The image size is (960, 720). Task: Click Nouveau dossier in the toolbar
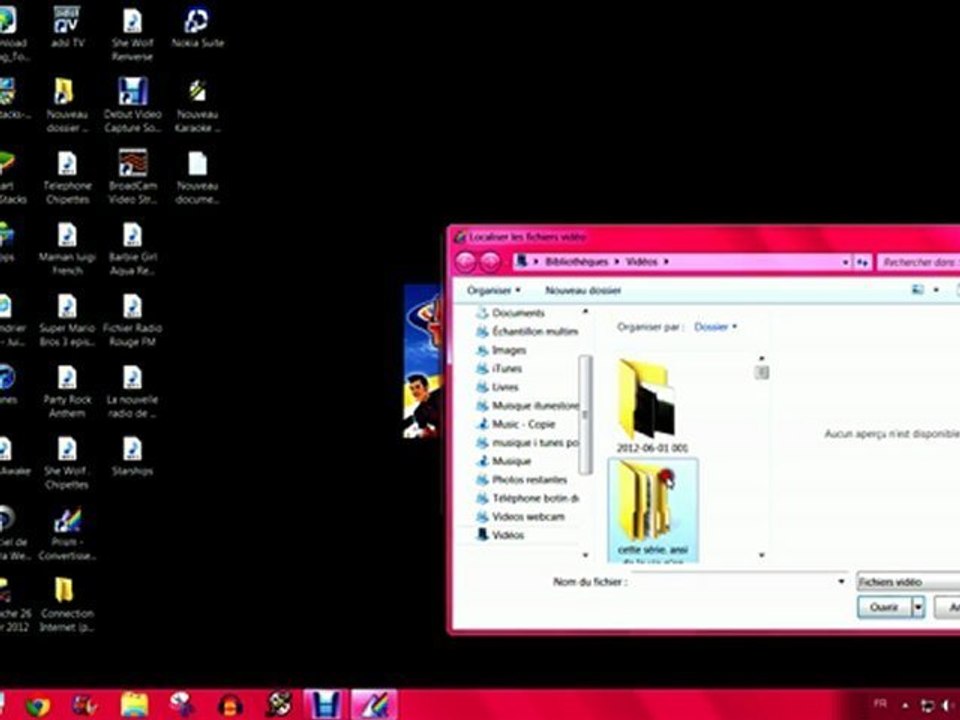[583, 290]
